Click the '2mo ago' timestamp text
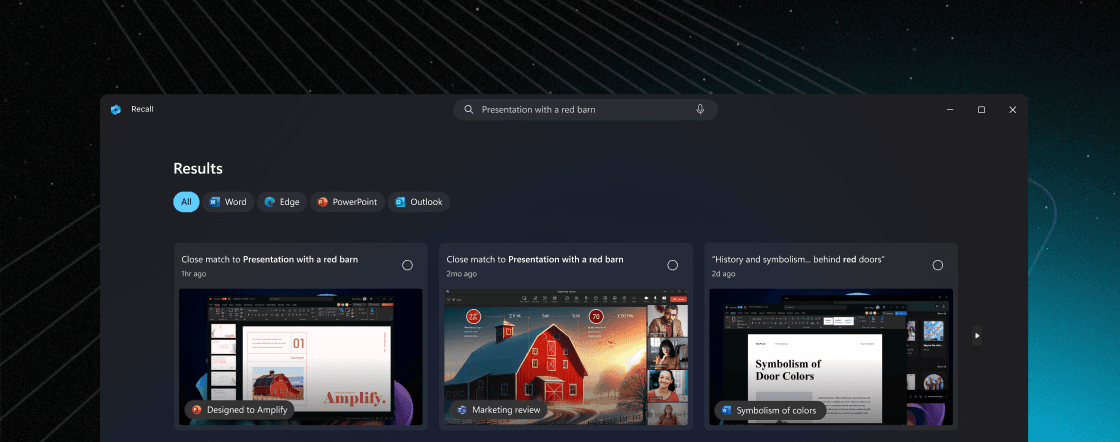Viewport: 1120px width, 442px height. click(x=461, y=273)
